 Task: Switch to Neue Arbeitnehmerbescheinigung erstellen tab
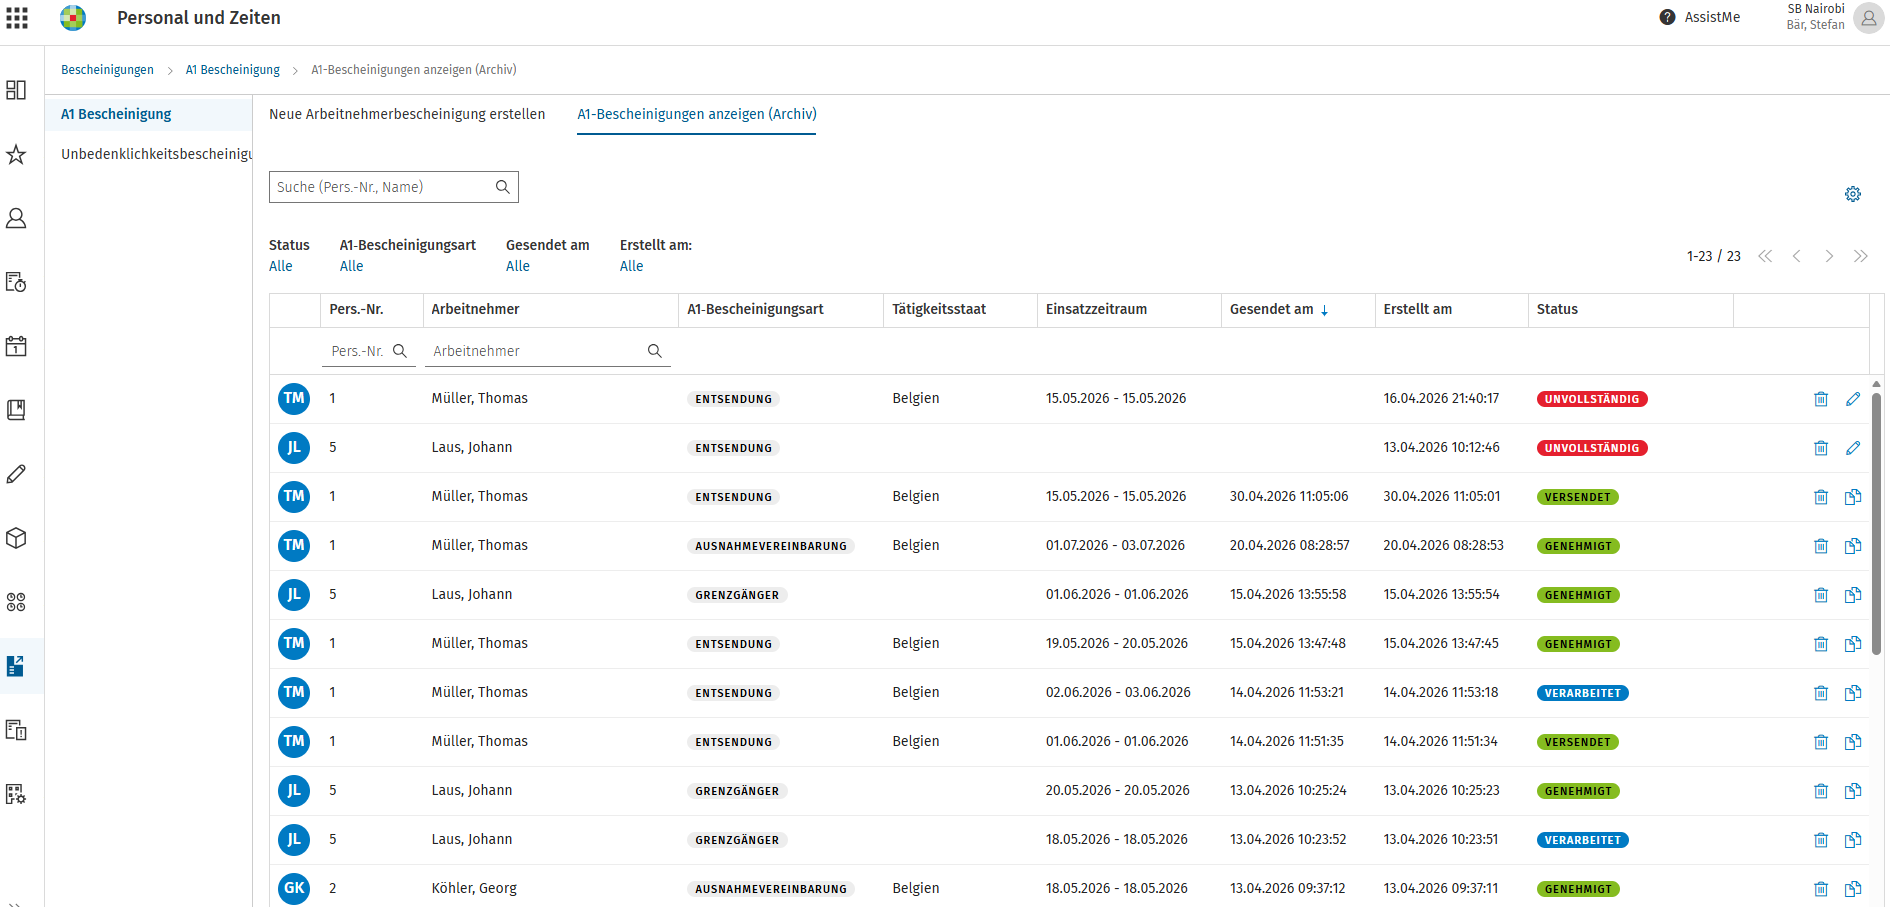pyautogui.click(x=407, y=114)
